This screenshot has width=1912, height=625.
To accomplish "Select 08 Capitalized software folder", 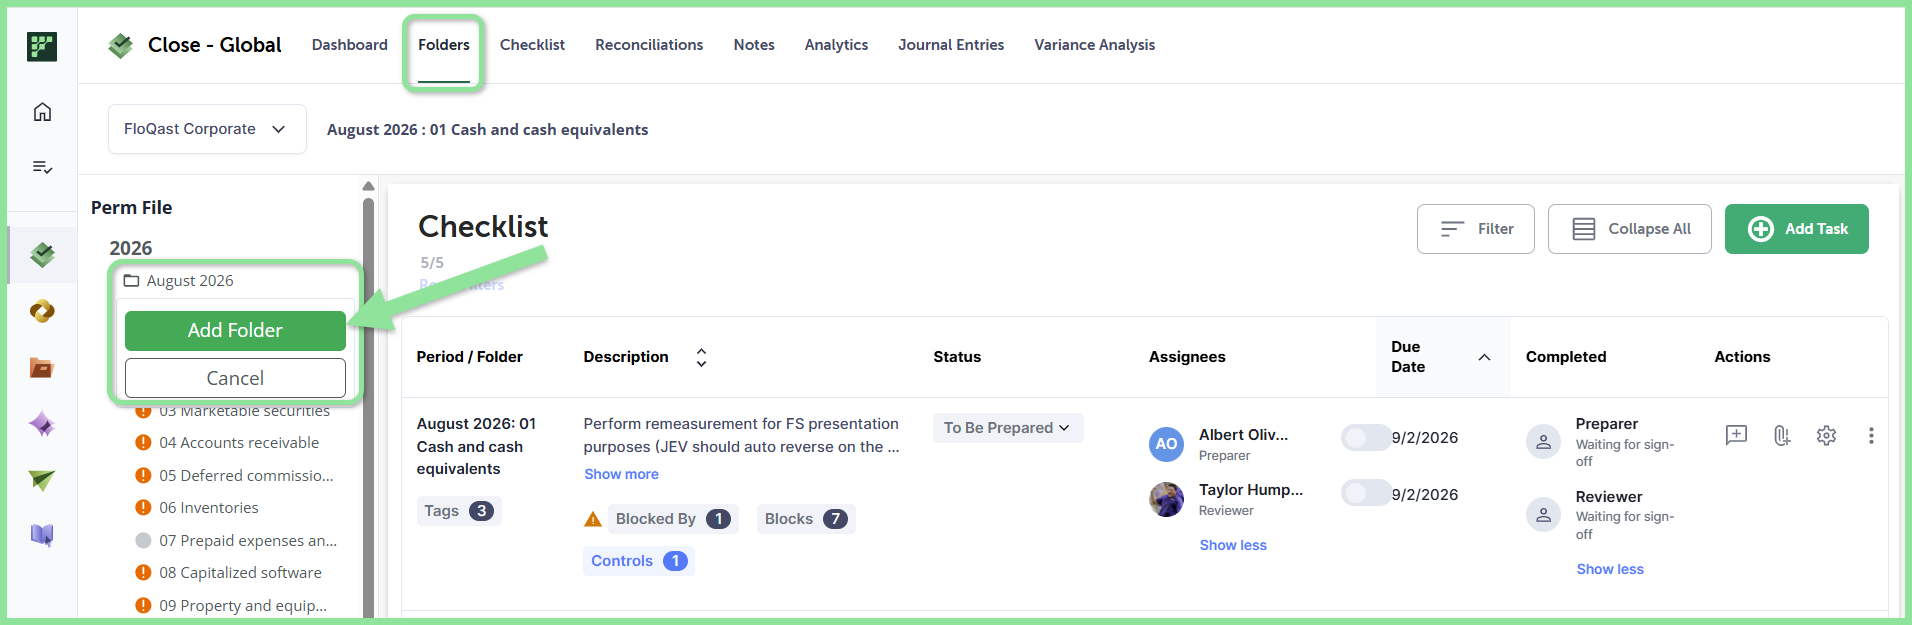I will coord(240,573).
